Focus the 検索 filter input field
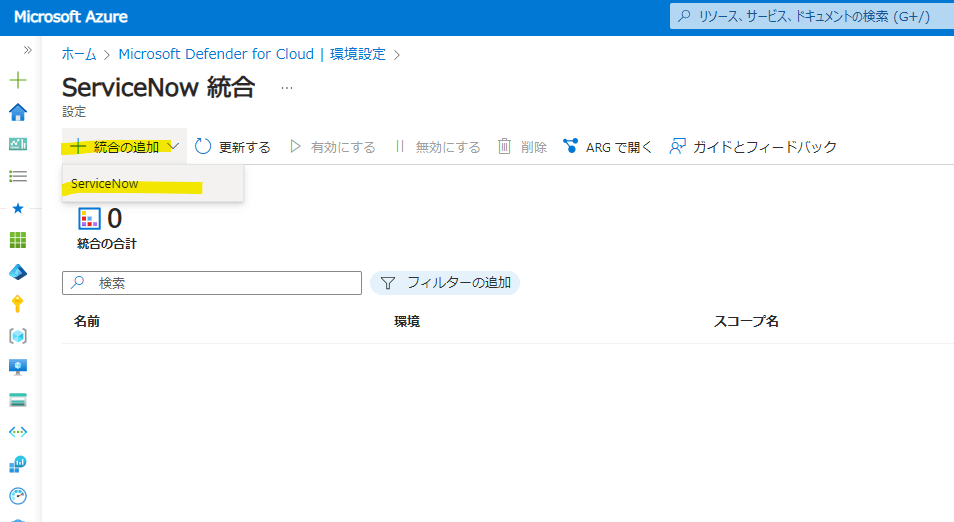Image resolution: width=954 pixels, height=522 pixels. pos(212,283)
